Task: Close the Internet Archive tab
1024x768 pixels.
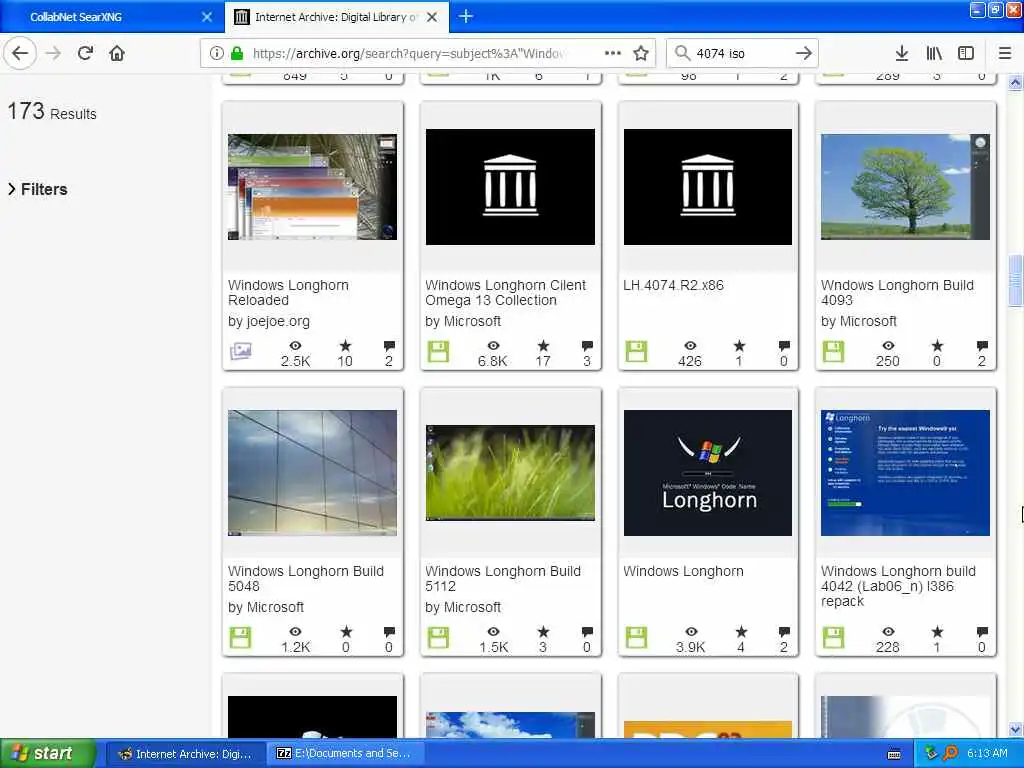Action: coord(432,17)
